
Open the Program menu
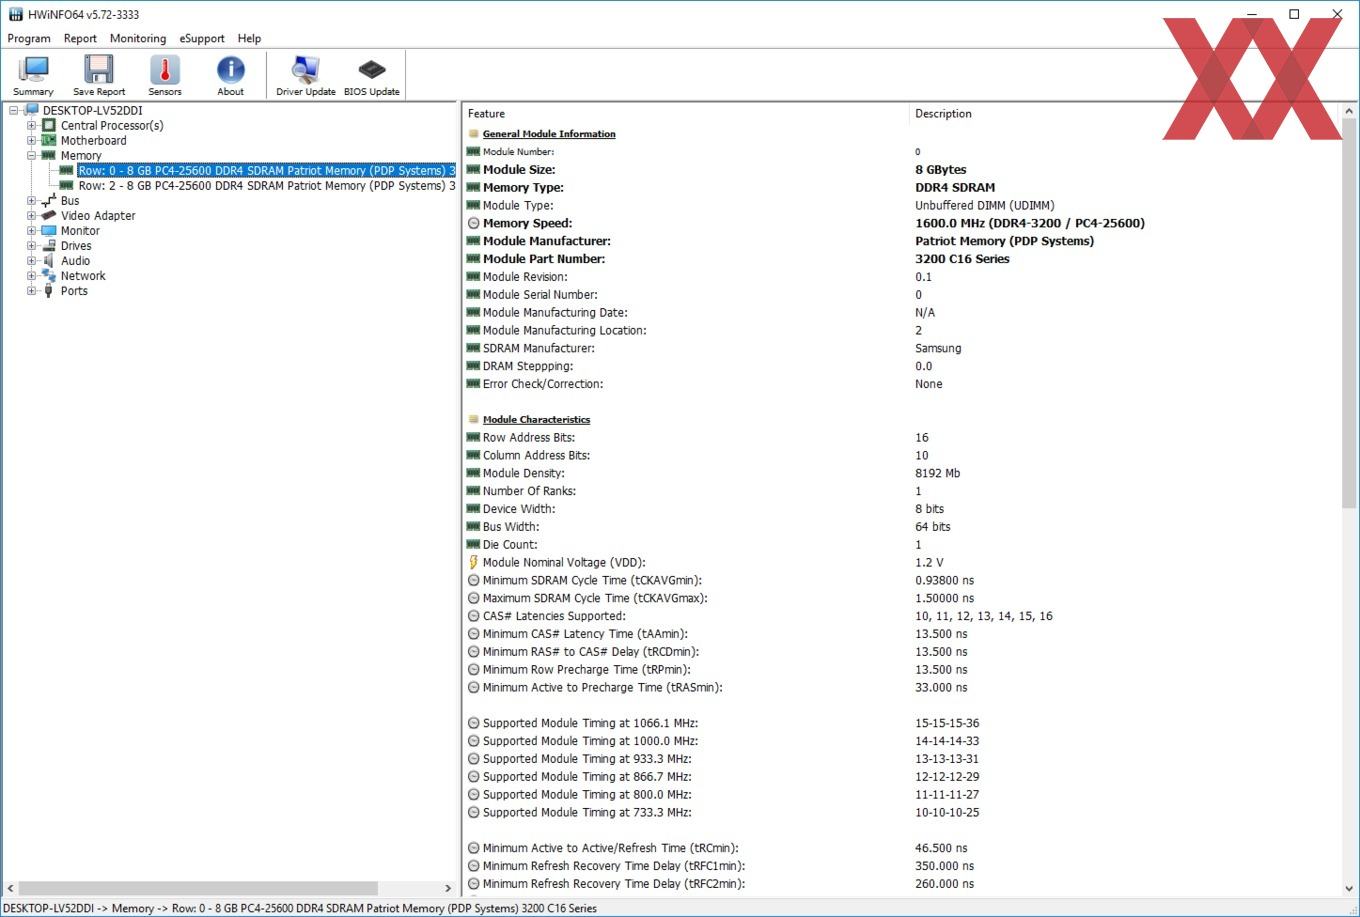tap(29, 38)
